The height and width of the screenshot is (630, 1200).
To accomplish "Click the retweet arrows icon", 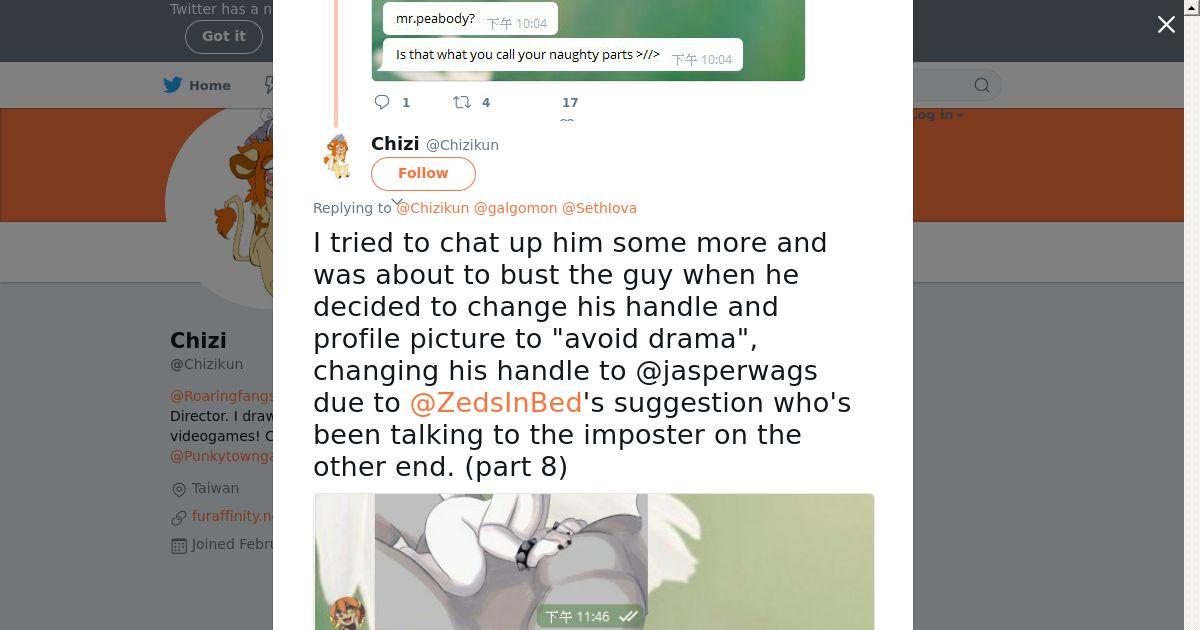I will click(461, 102).
